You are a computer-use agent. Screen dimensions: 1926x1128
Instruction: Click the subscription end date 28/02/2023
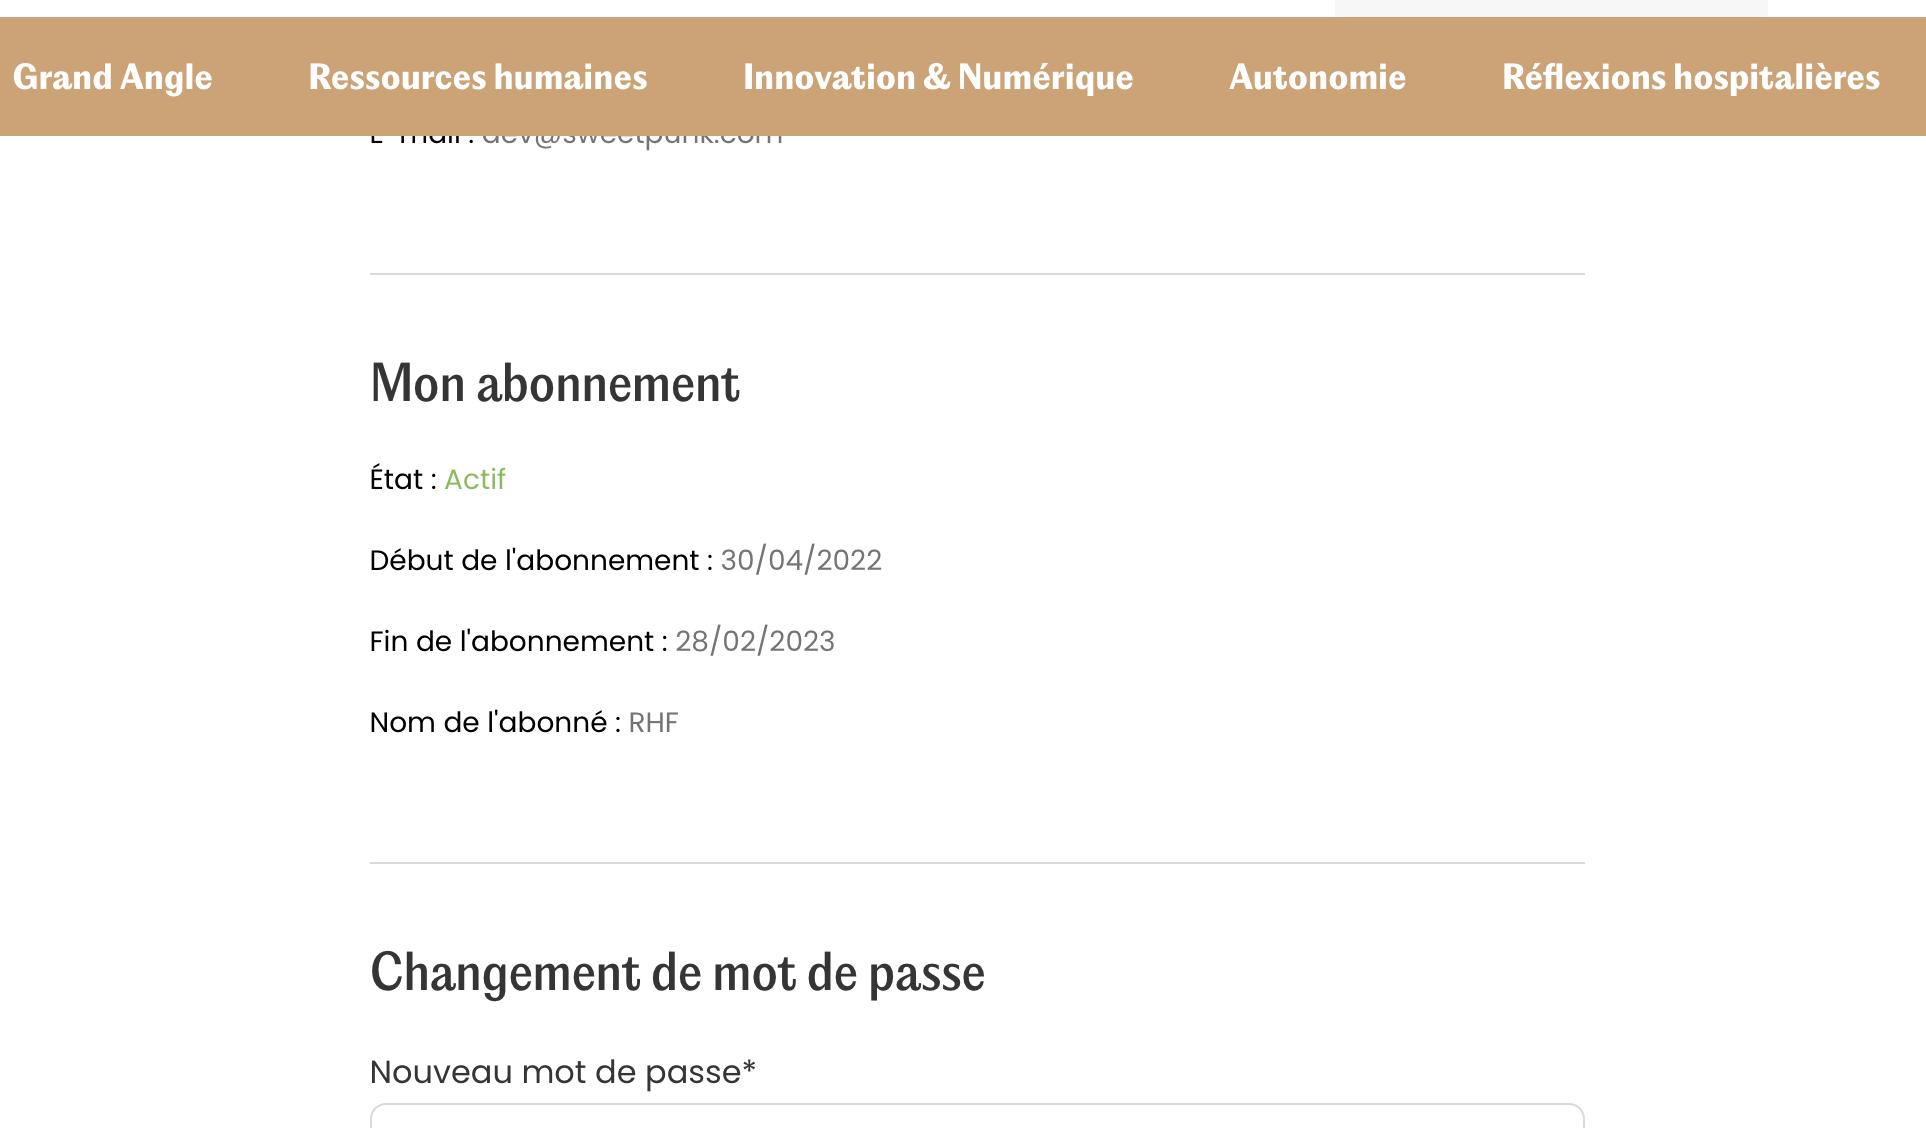[x=755, y=641]
